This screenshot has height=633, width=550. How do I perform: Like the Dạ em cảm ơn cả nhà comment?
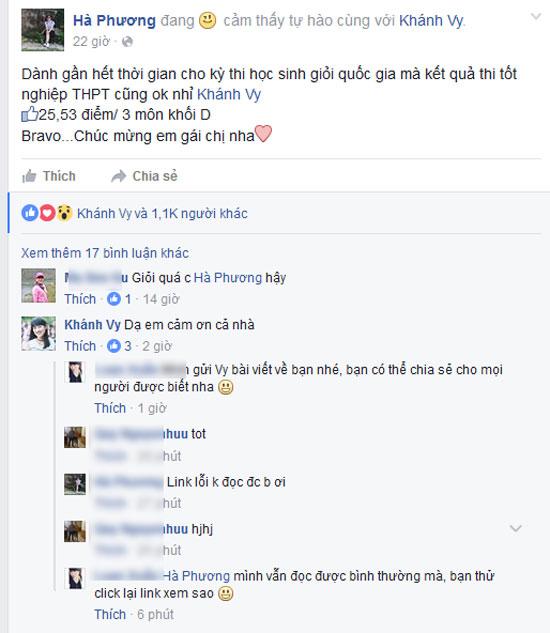click(80, 346)
